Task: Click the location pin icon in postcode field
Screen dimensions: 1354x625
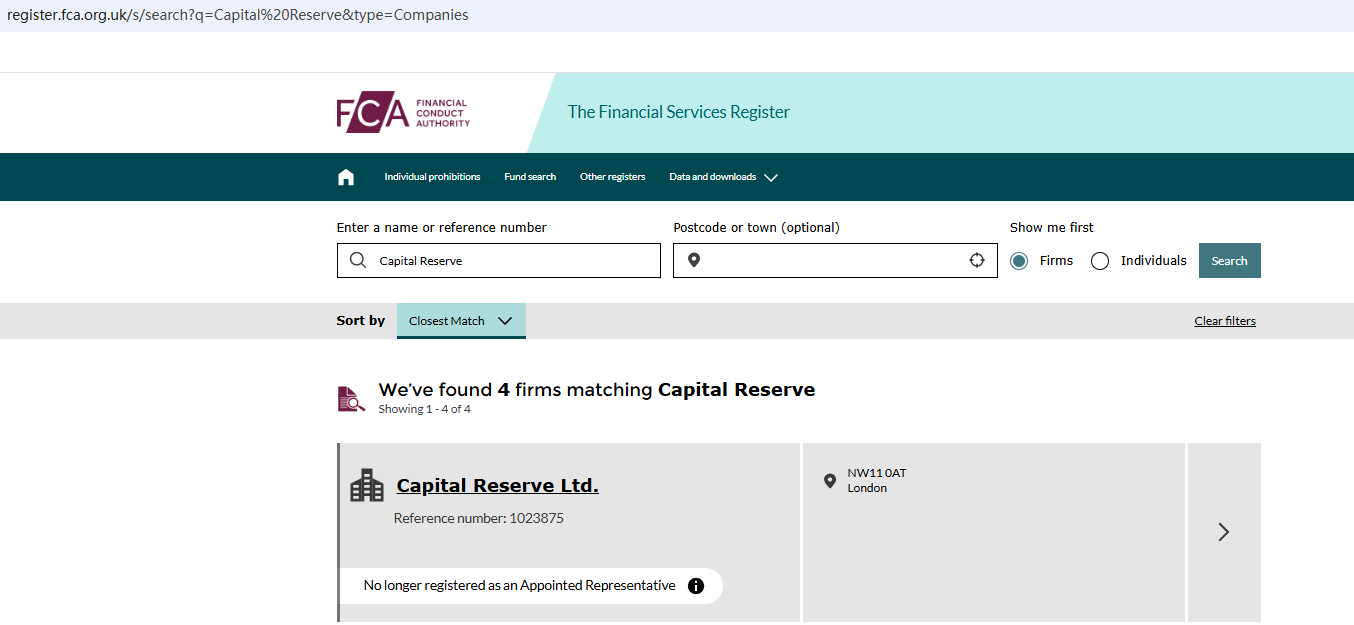Action: [694, 261]
